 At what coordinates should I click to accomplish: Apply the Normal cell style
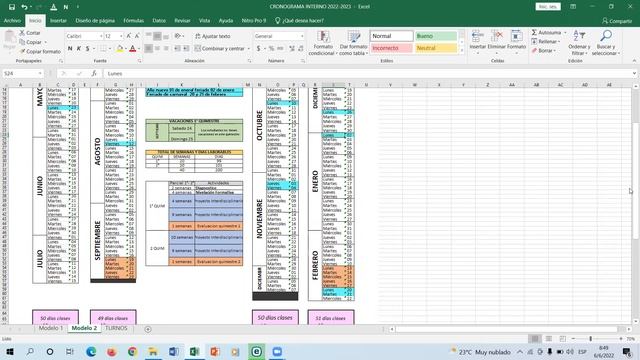click(x=391, y=36)
